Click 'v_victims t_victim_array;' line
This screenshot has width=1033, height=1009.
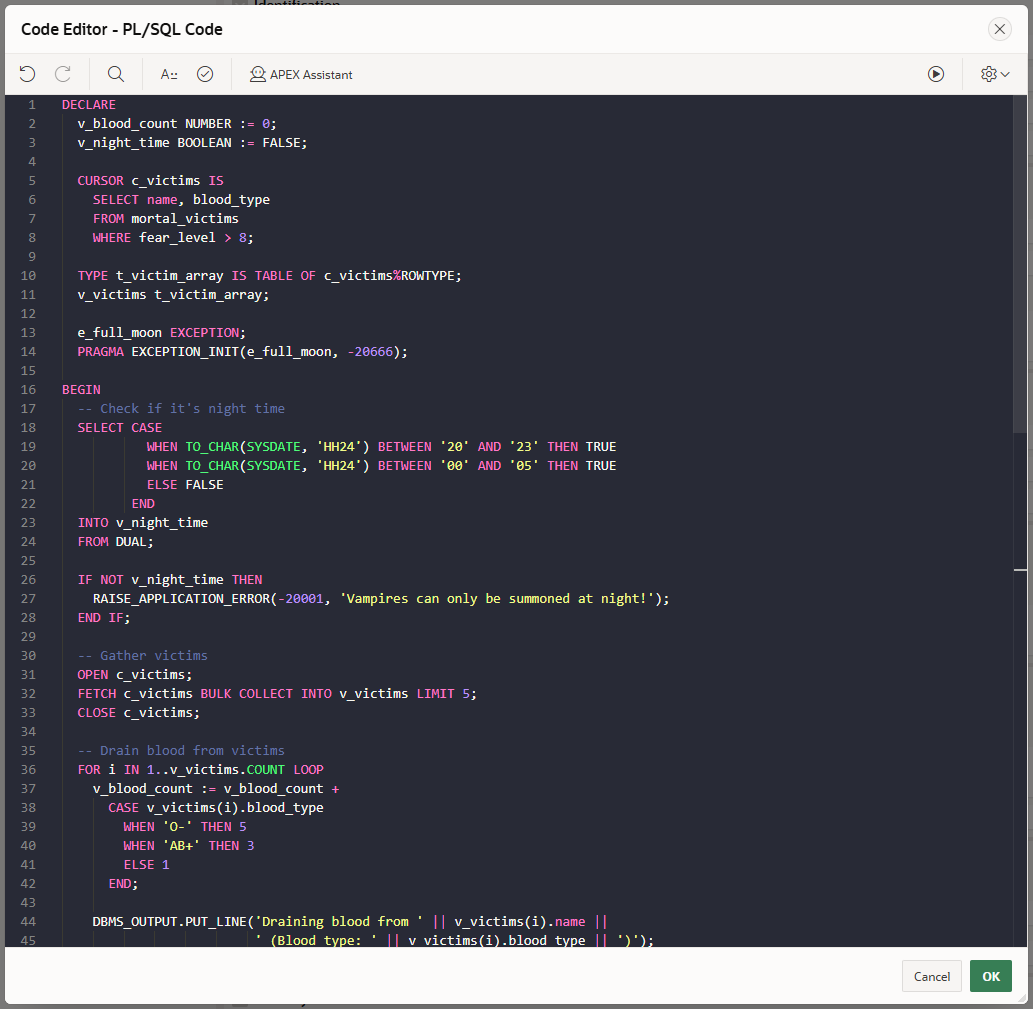(x=173, y=295)
